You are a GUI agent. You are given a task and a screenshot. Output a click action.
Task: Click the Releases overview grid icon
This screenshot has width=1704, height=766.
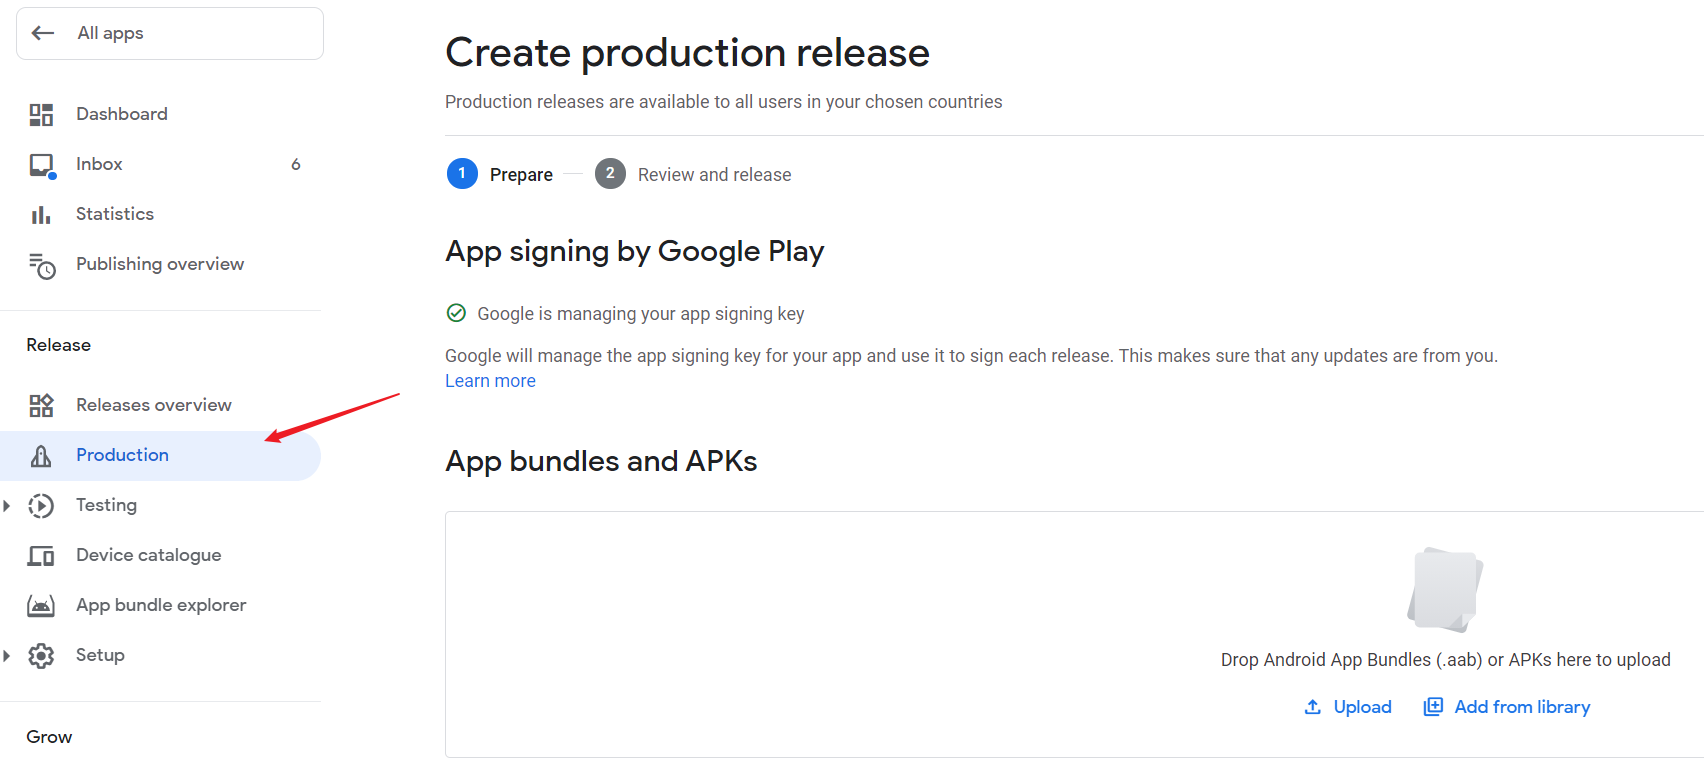tap(41, 404)
